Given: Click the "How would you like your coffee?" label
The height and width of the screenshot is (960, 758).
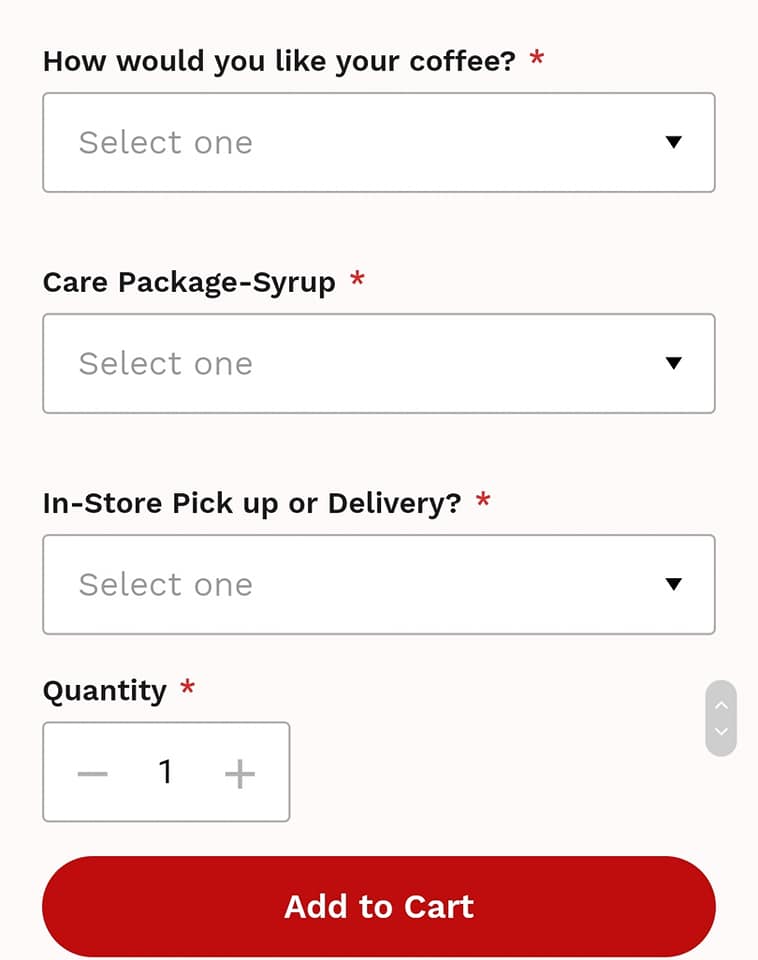Looking at the screenshot, I should point(279,61).
